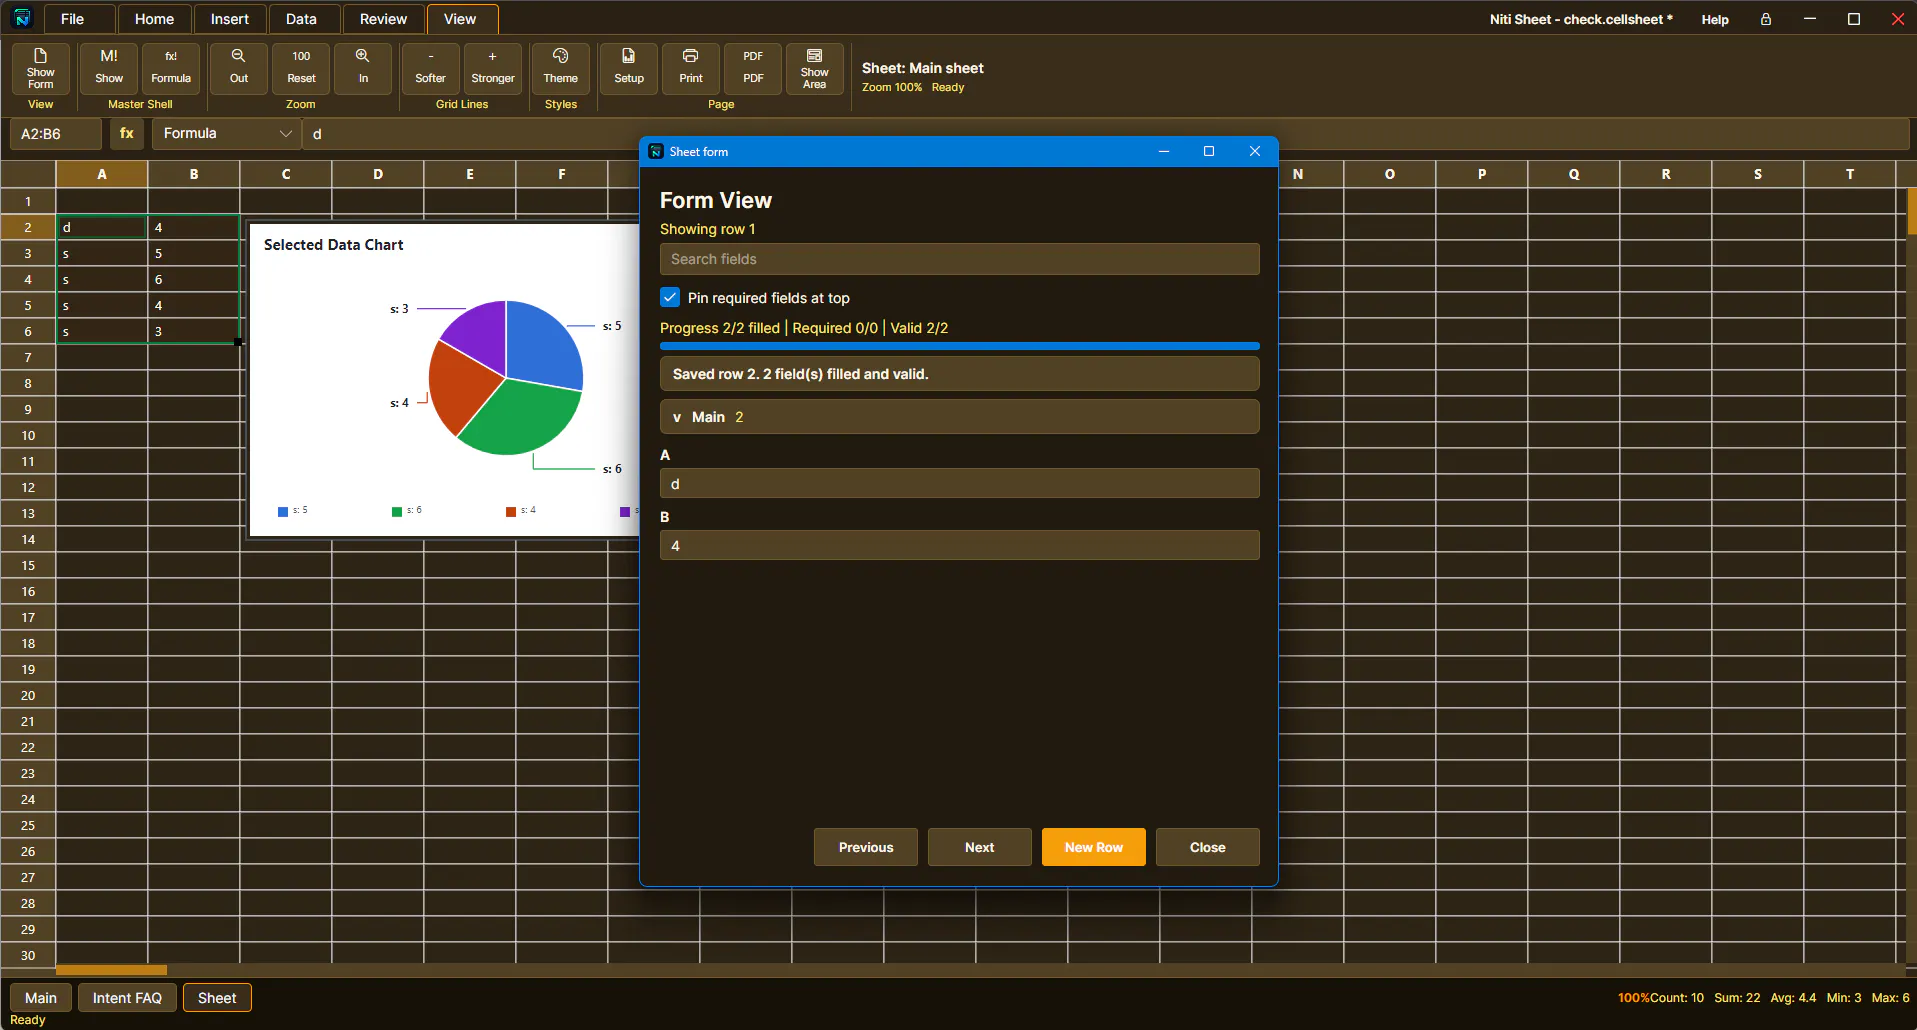Click the Show Form icon
This screenshot has height=1030, width=1917.
[x=40, y=56]
